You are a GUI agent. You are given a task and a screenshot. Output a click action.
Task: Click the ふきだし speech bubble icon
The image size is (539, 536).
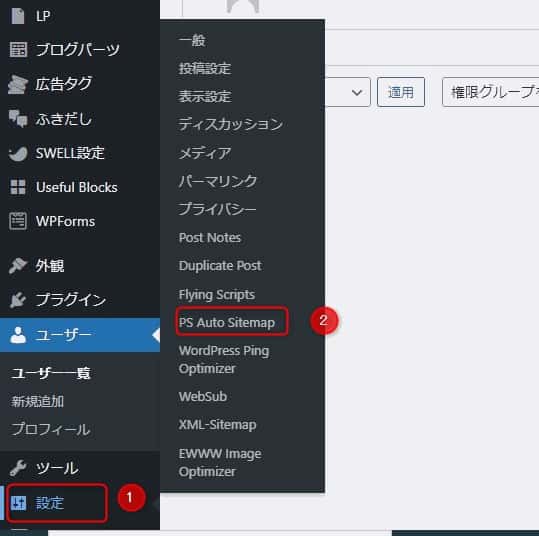18,119
